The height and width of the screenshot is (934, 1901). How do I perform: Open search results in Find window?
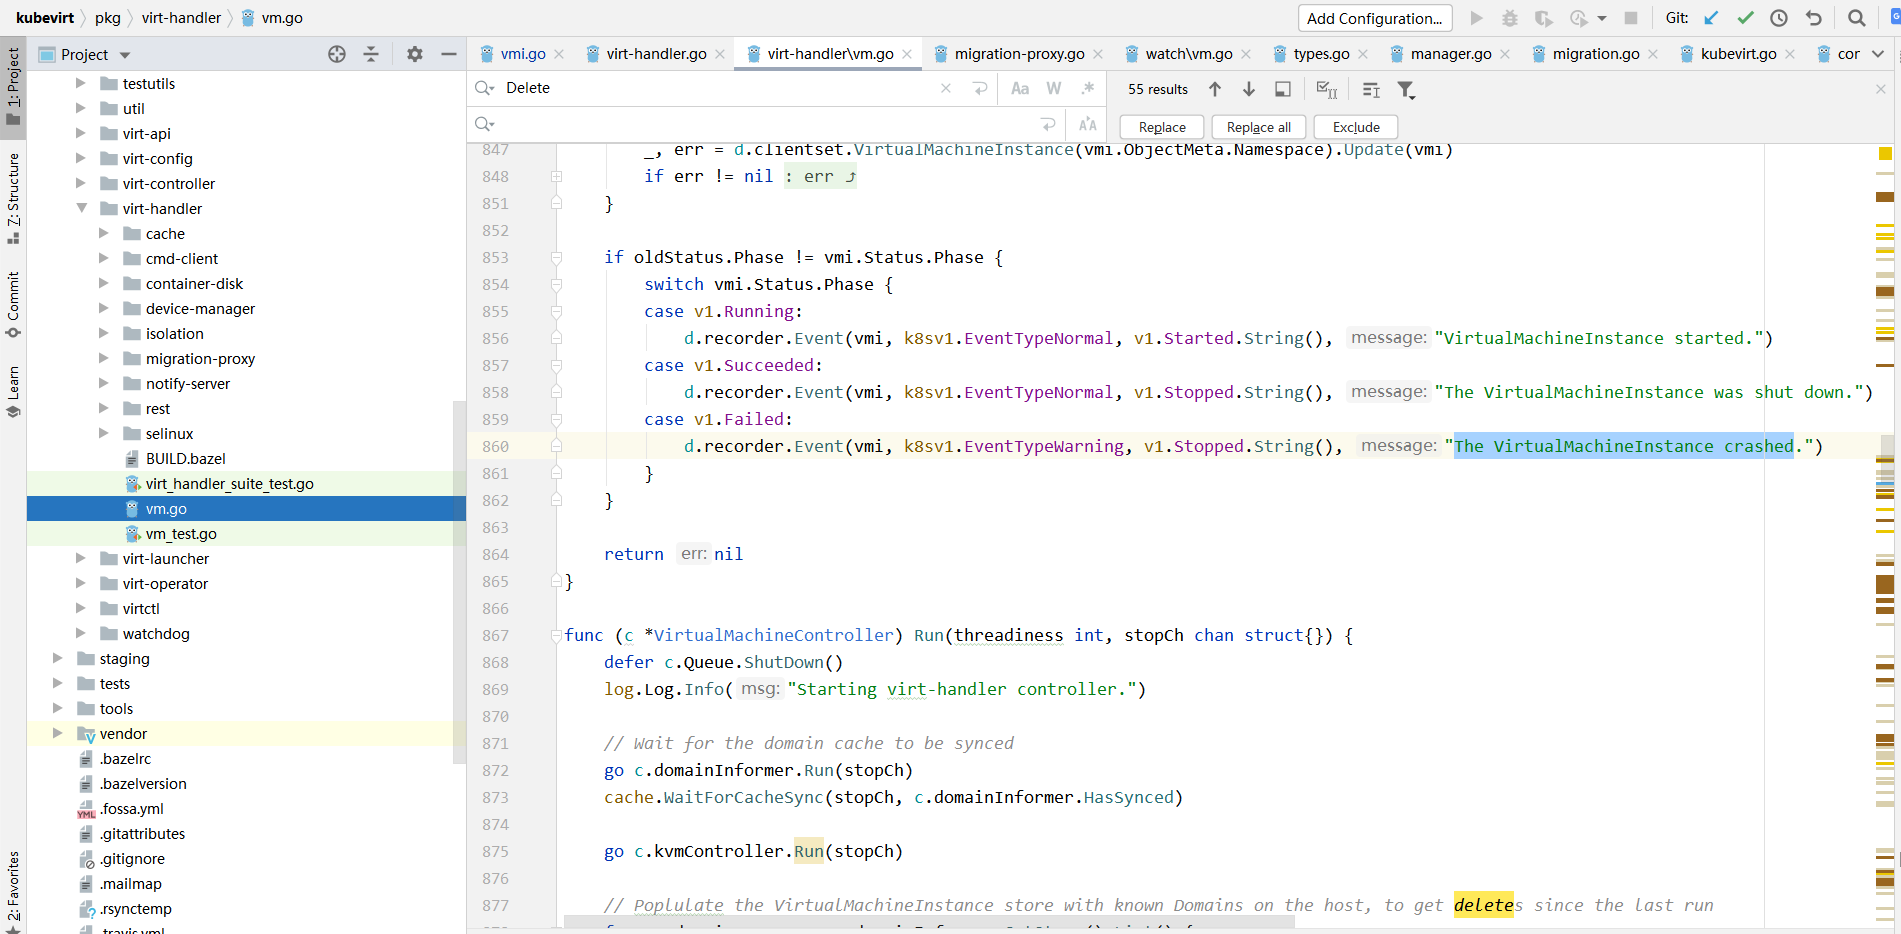[1283, 89]
